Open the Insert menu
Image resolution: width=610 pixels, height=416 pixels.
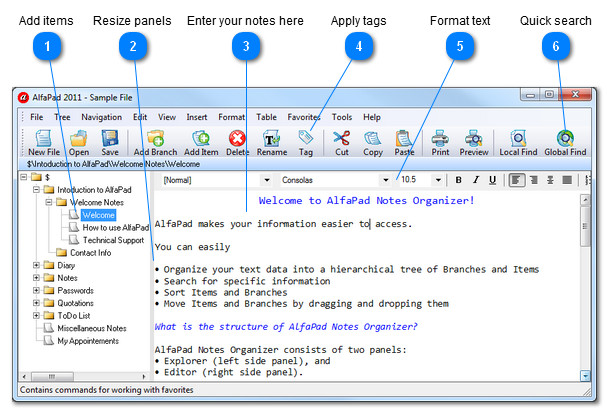click(x=197, y=117)
